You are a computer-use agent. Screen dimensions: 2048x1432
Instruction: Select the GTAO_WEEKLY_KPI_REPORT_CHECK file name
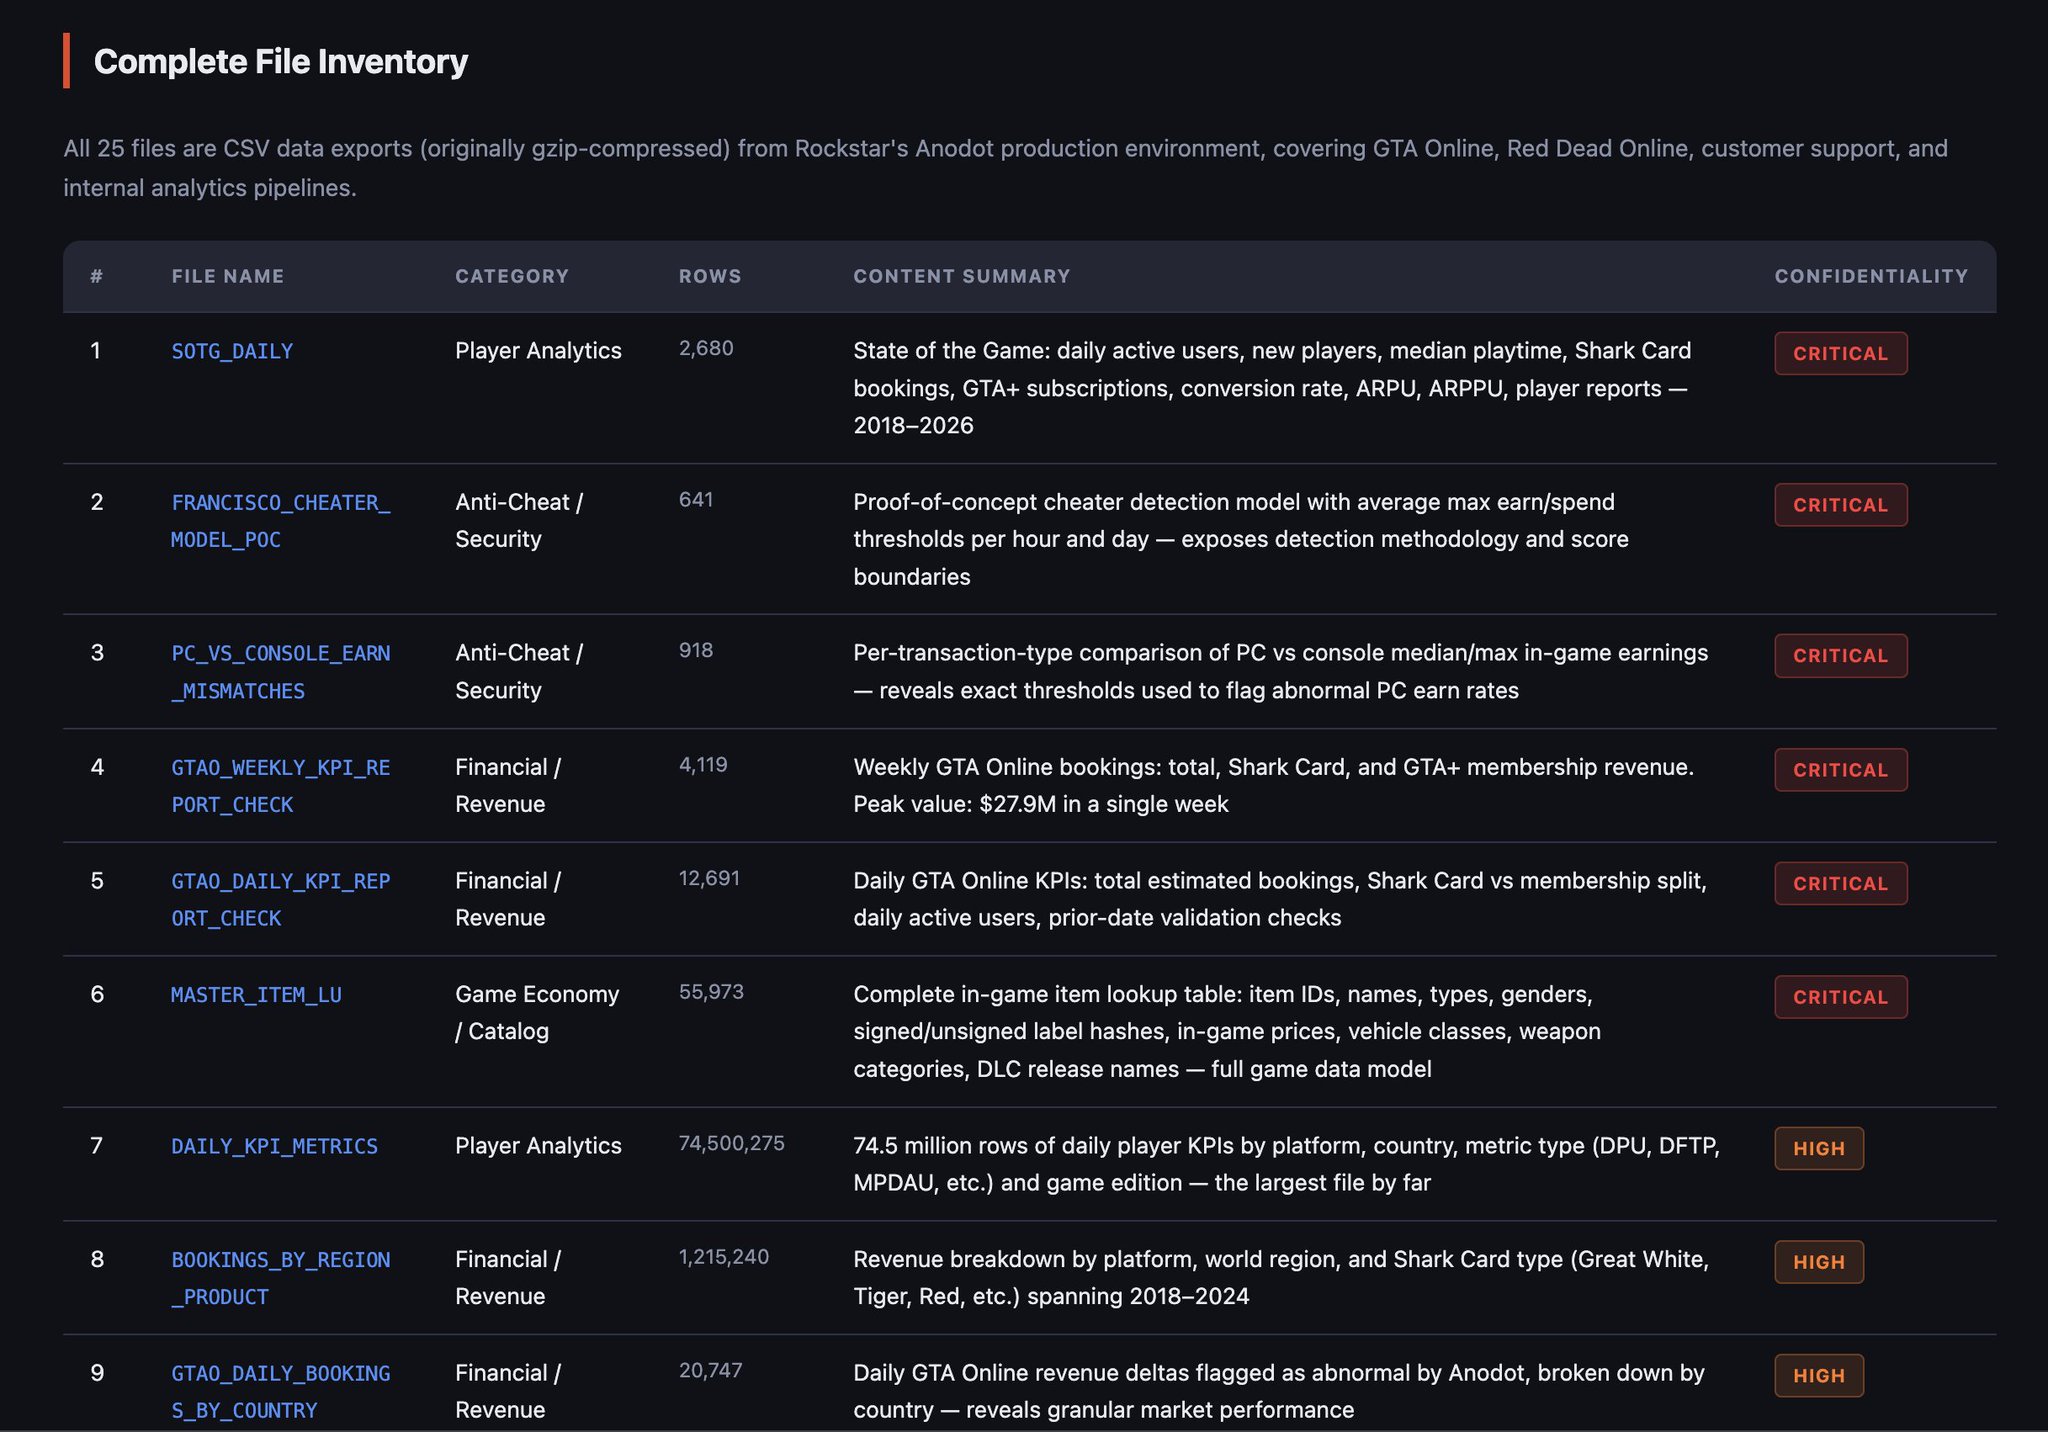point(280,768)
